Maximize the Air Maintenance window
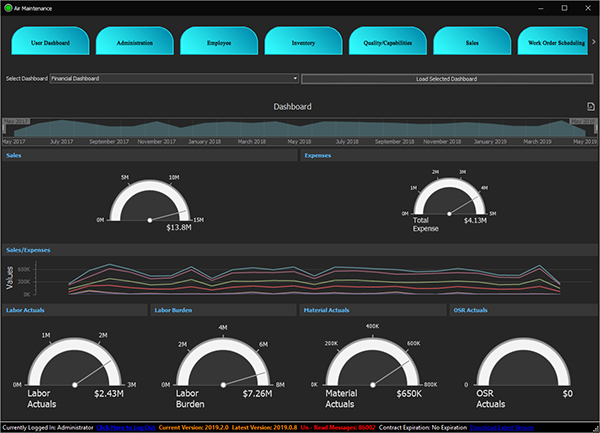 pyautogui.click(x=564, y=8)
